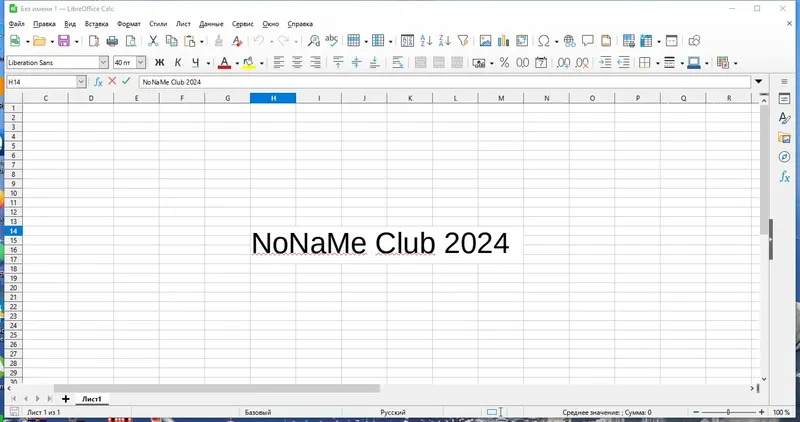The width and height of the screenshot is (800, 422).
Task: Open the Function Wizard fx button
Action: (98, 82)
